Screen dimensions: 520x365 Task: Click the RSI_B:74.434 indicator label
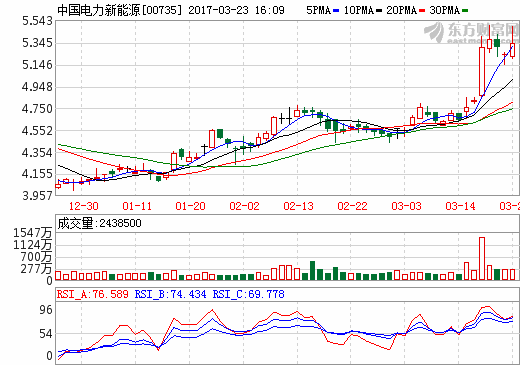tap(170, 294)
